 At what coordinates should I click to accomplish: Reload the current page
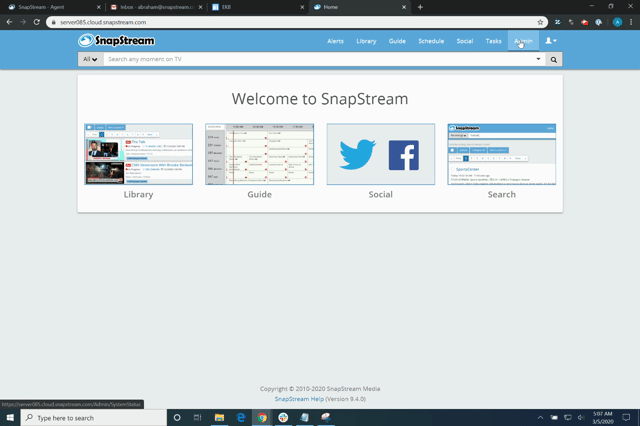[x=36, y=22]
